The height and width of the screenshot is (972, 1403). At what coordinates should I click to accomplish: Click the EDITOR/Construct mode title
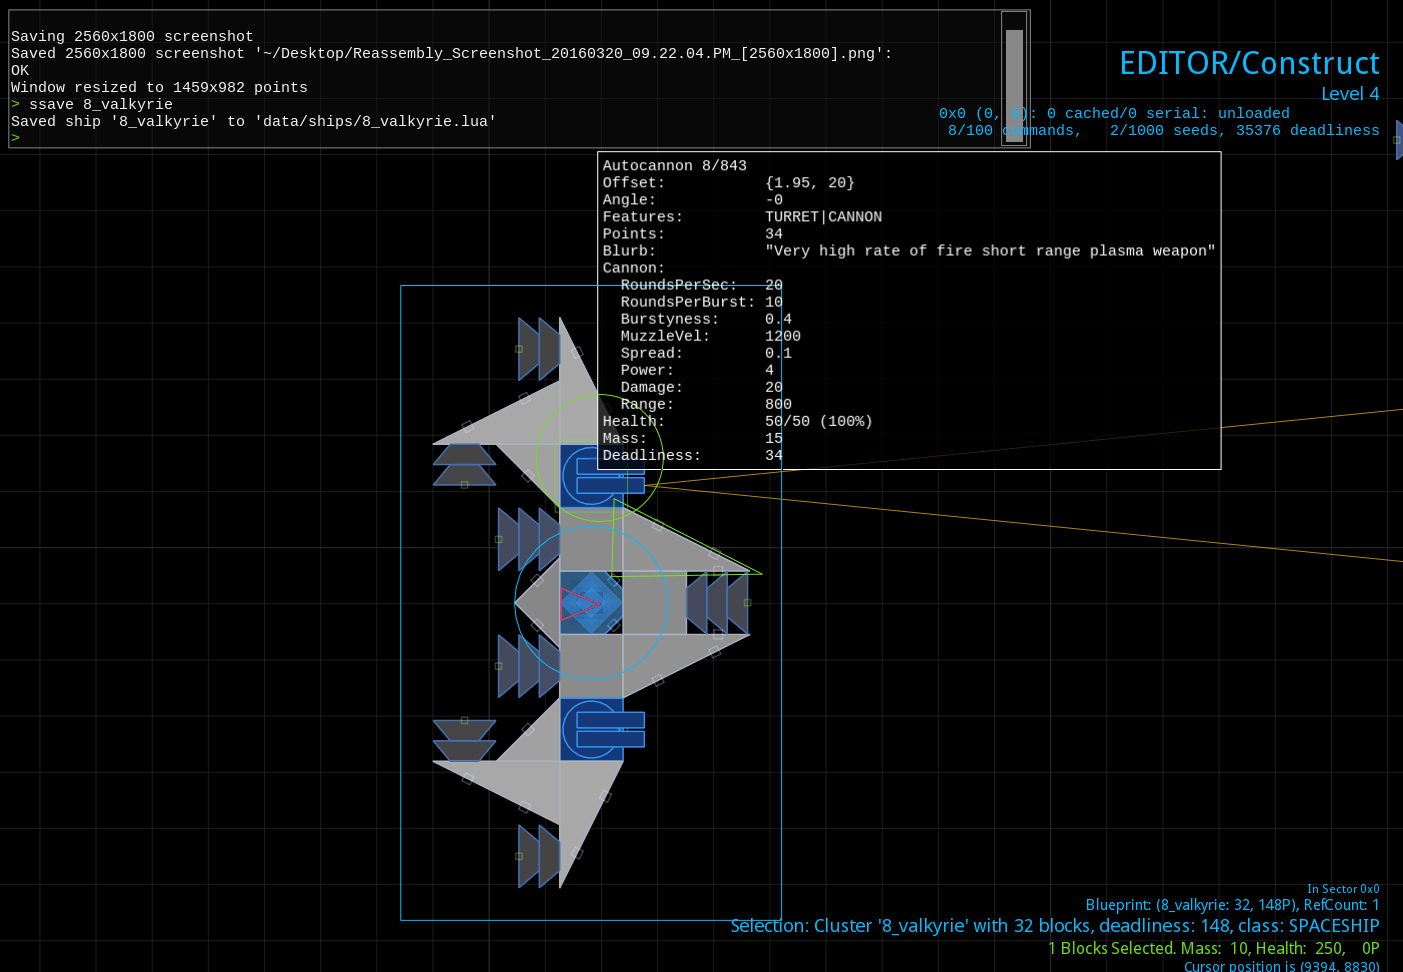[x=1249, y=62]
